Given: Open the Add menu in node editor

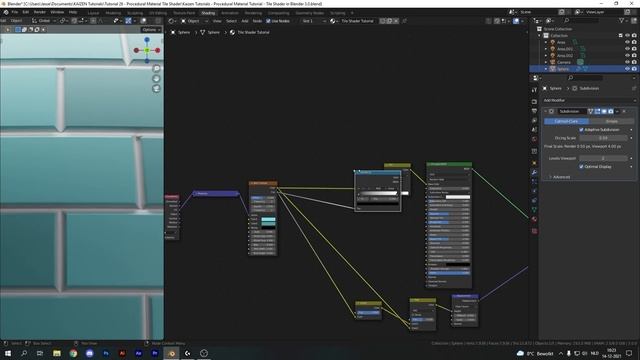Looking at the screenshot, I should (x=244, y=21).
